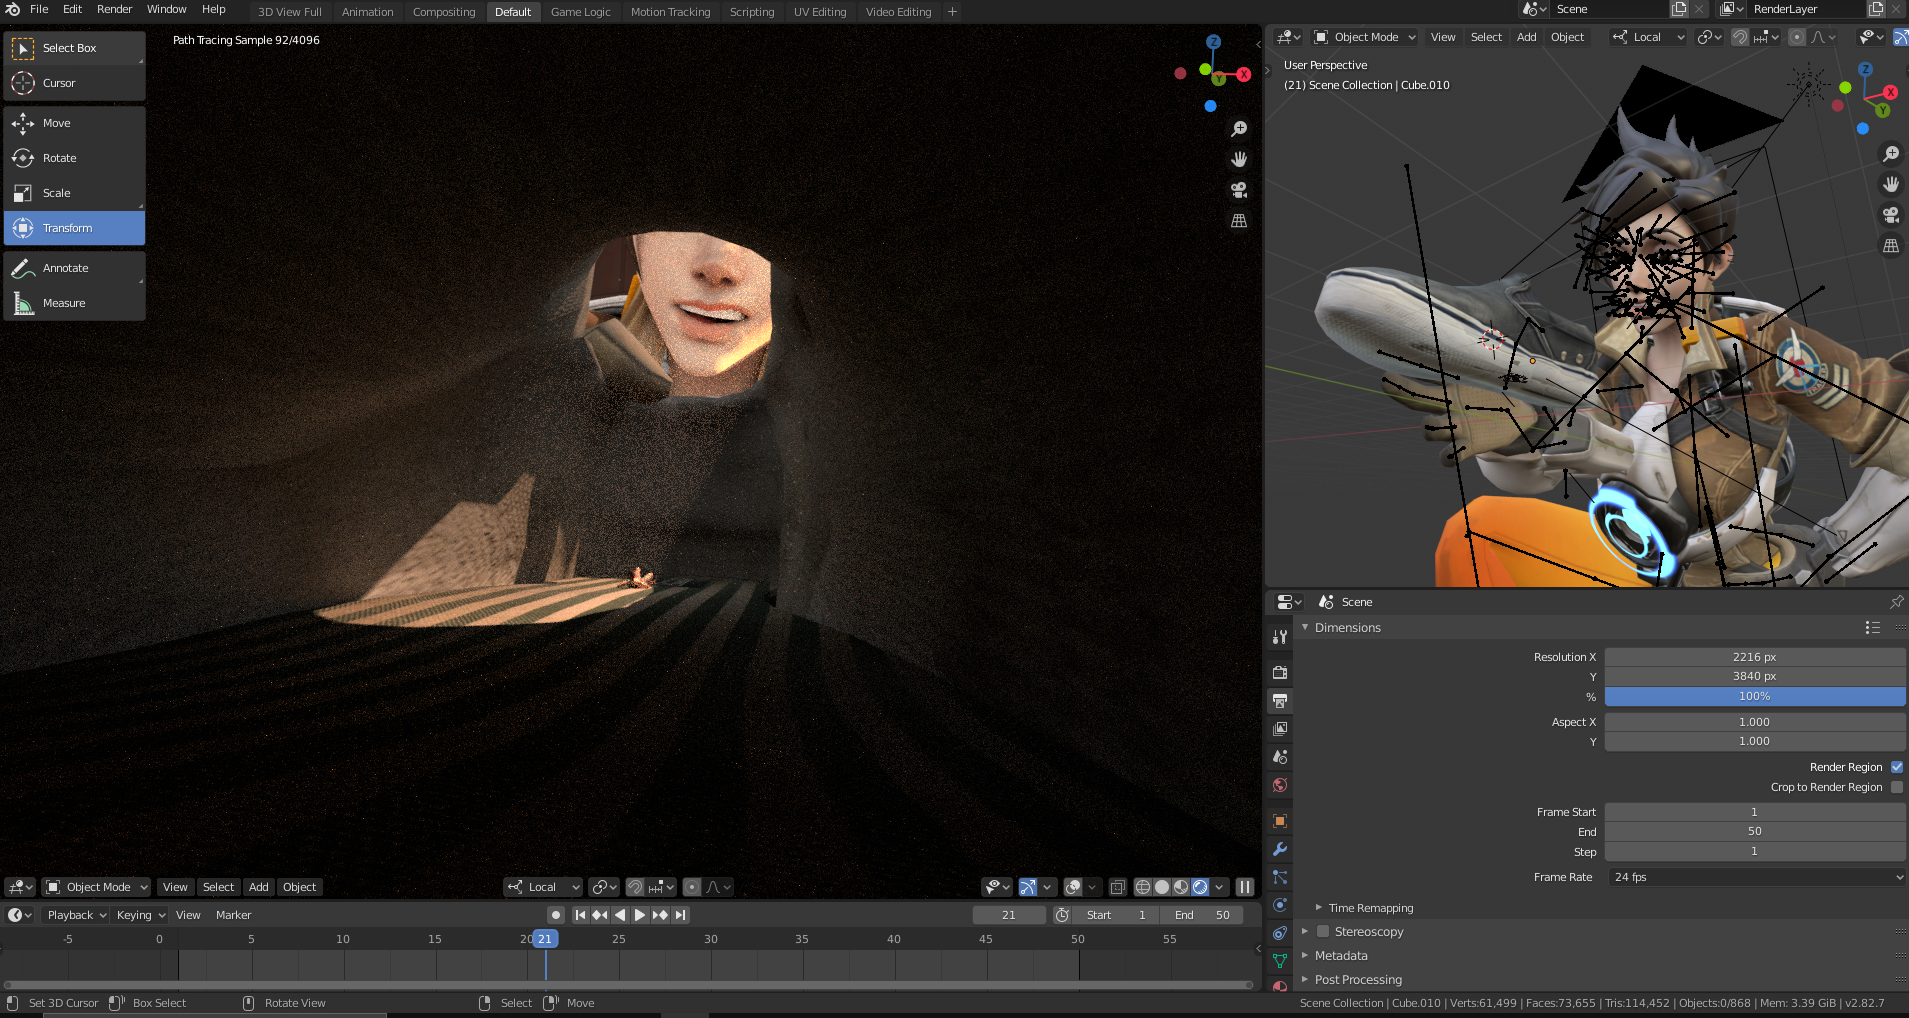This screenshot has width=1909, height=1018.
Task: Click the auto-keying record button
Action: pos(556,915)
